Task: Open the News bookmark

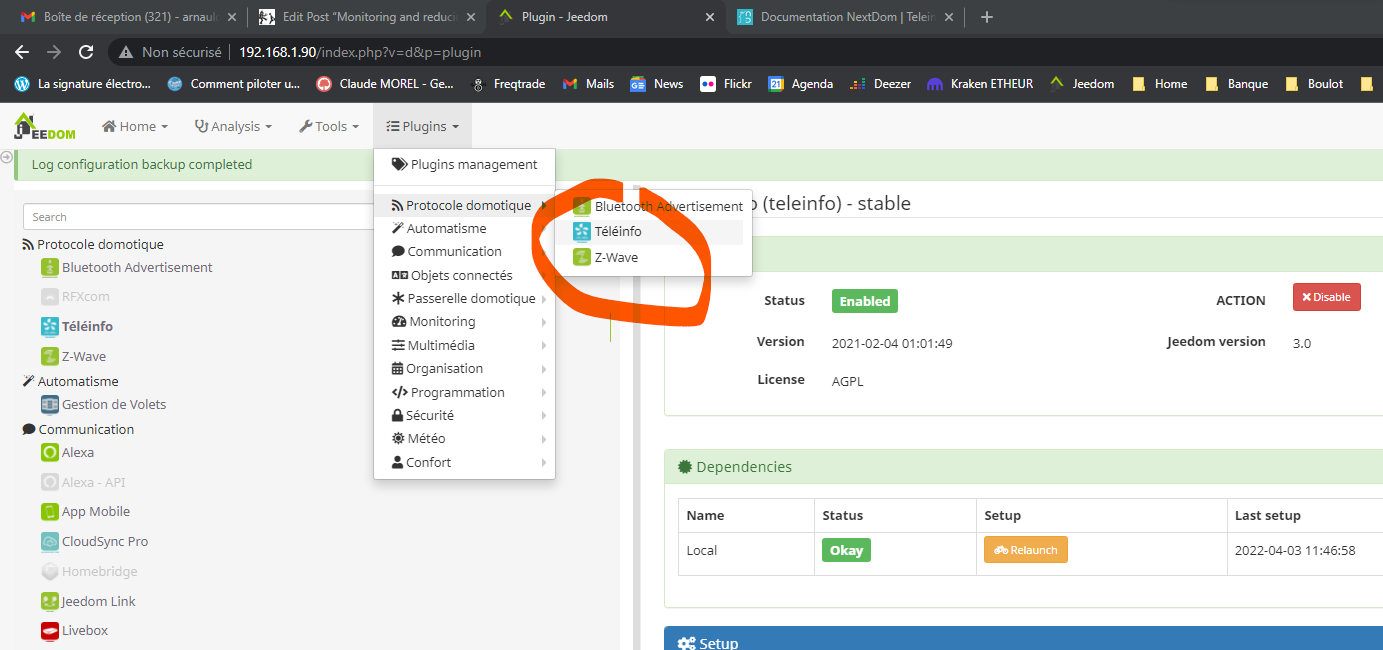Action: (x=657, y=84)
